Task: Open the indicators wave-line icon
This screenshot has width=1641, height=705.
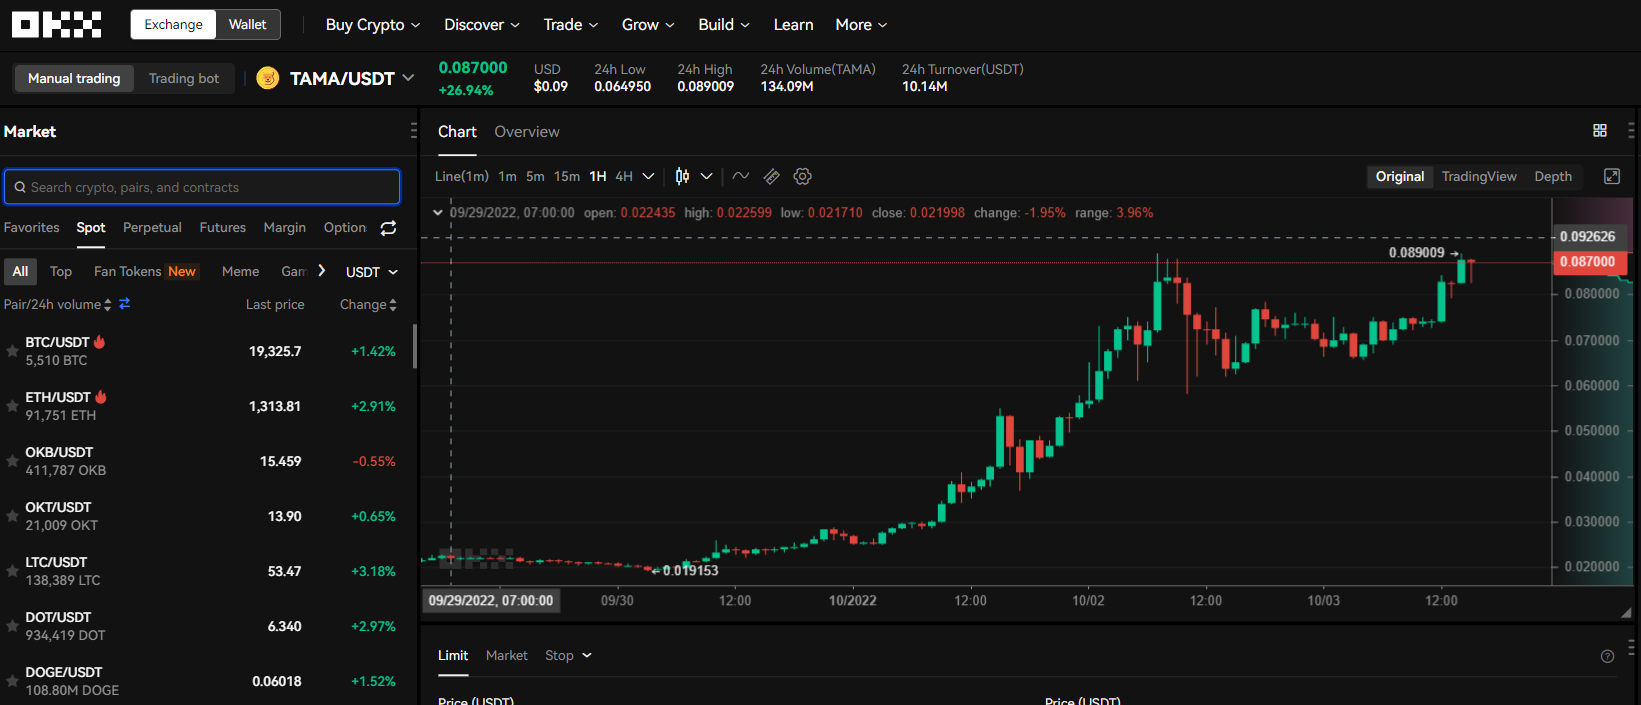Action: [741, 176]
